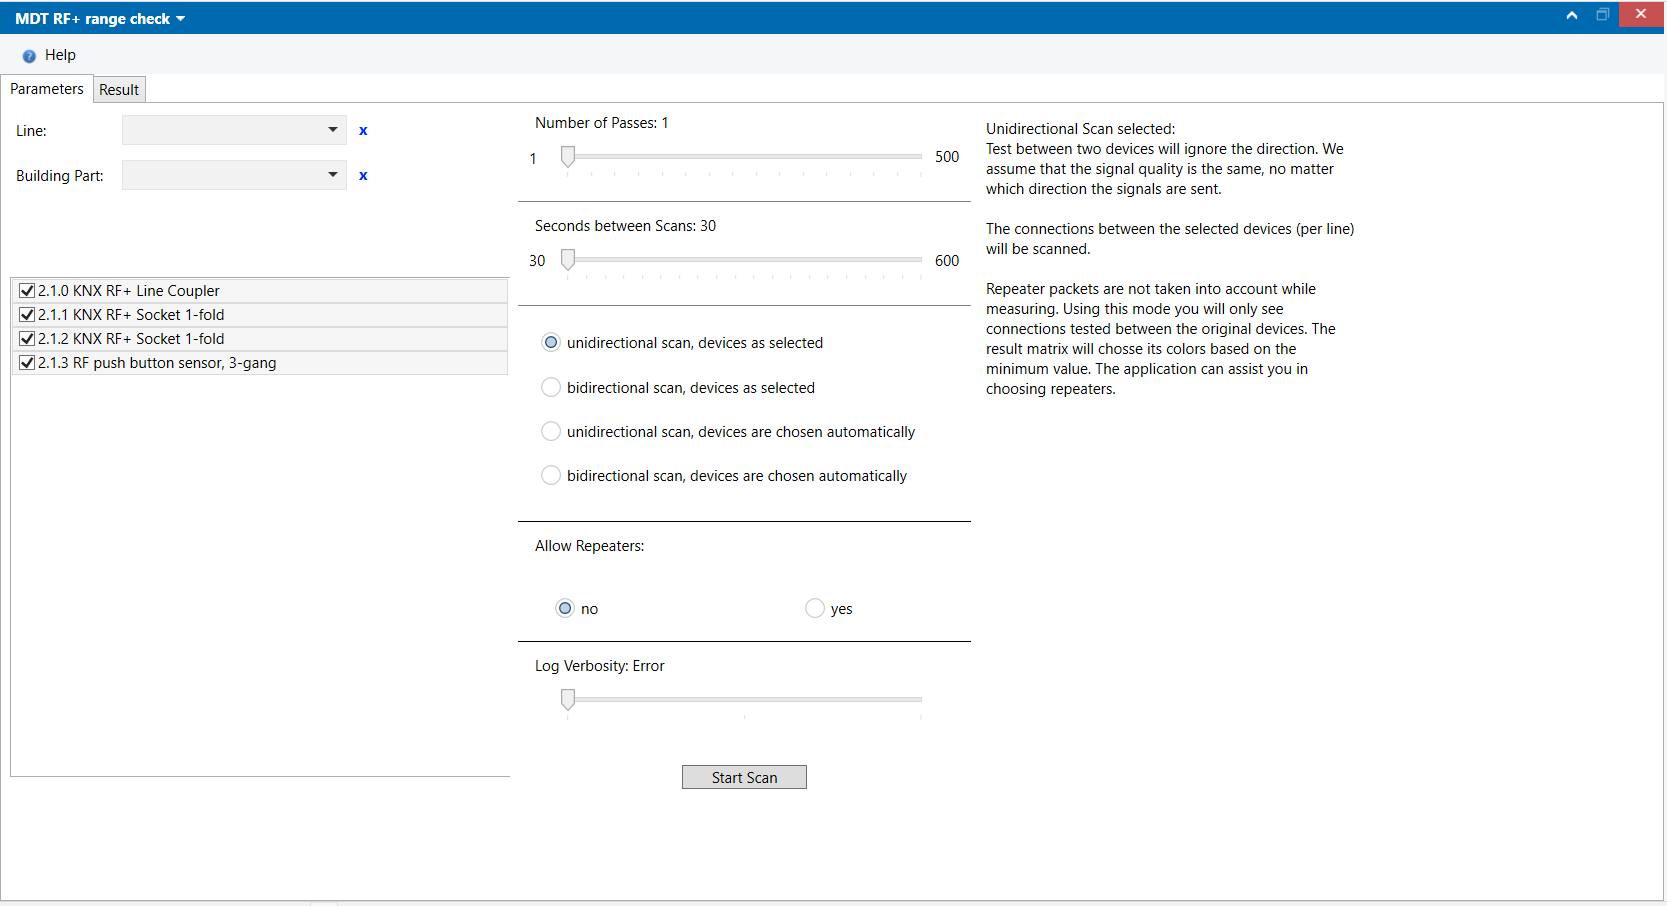Collapse the window with the up chevron

pos(1572,15)
